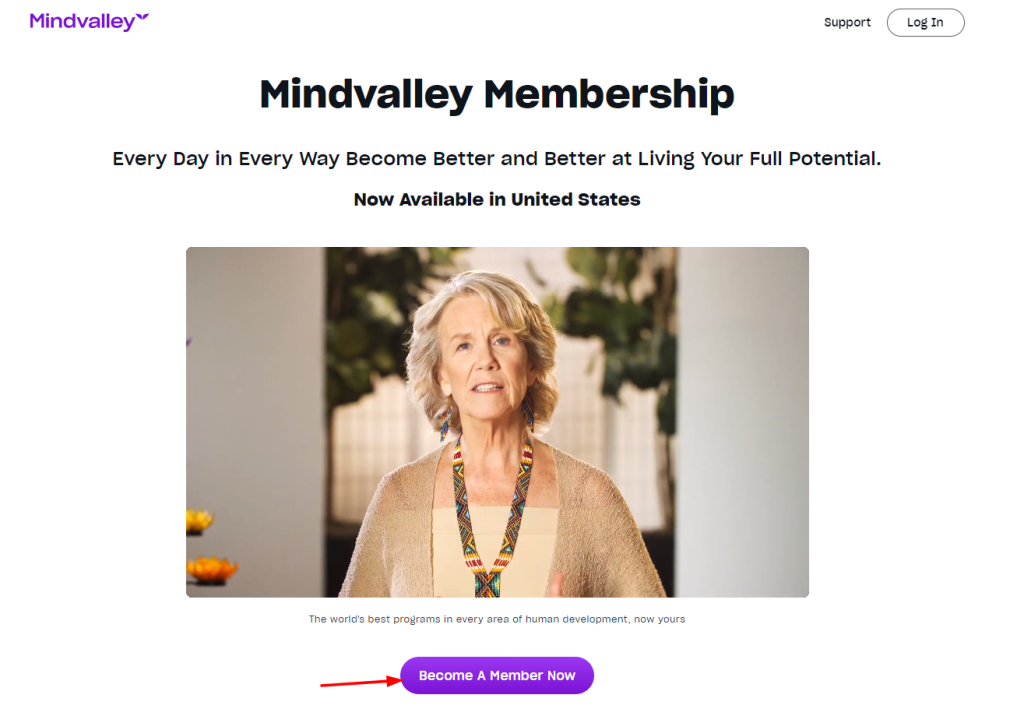
Task: Select the Mindvalley Membership heading
Action: [496, 94]
